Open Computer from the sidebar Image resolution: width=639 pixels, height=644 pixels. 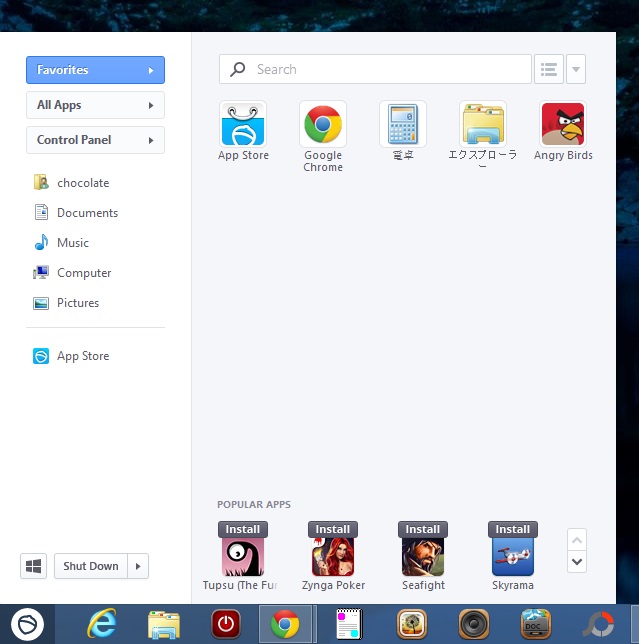coord(72,272)
